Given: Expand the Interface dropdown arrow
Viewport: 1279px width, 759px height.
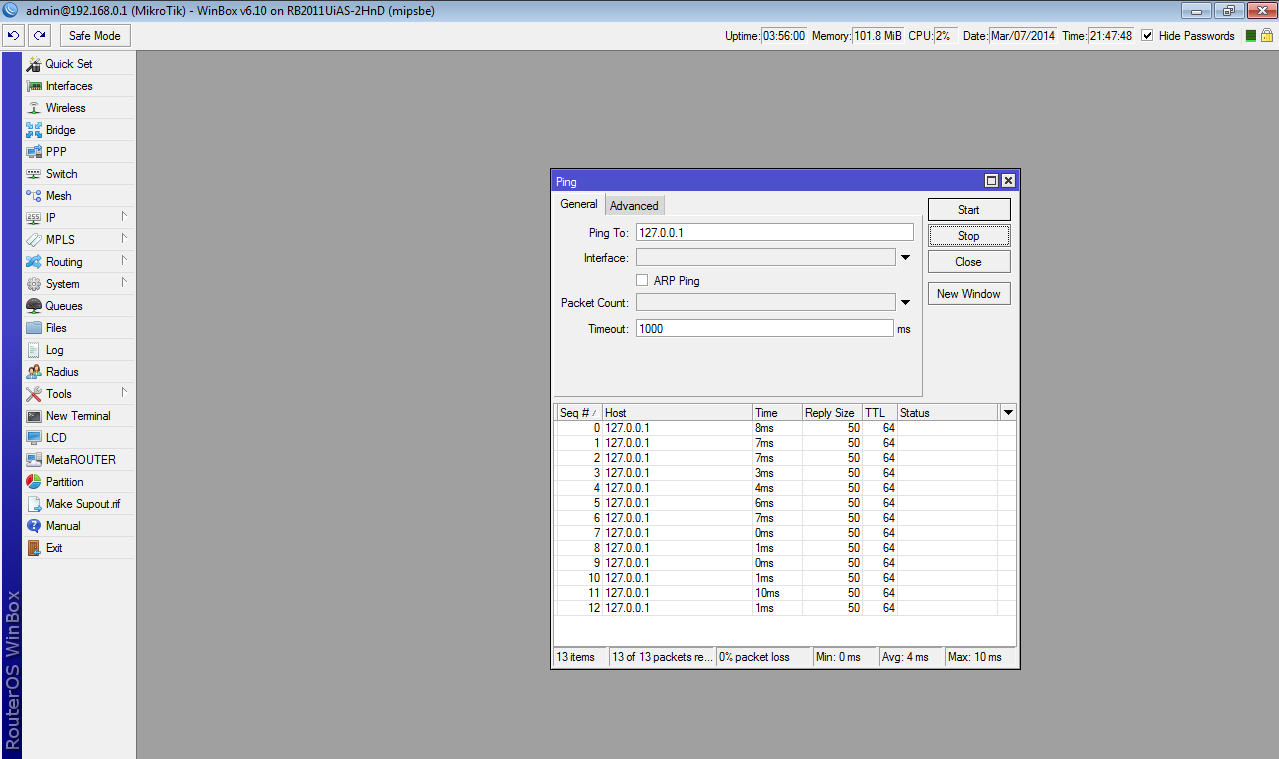Looking at the screenshot, I should (905, 258).
